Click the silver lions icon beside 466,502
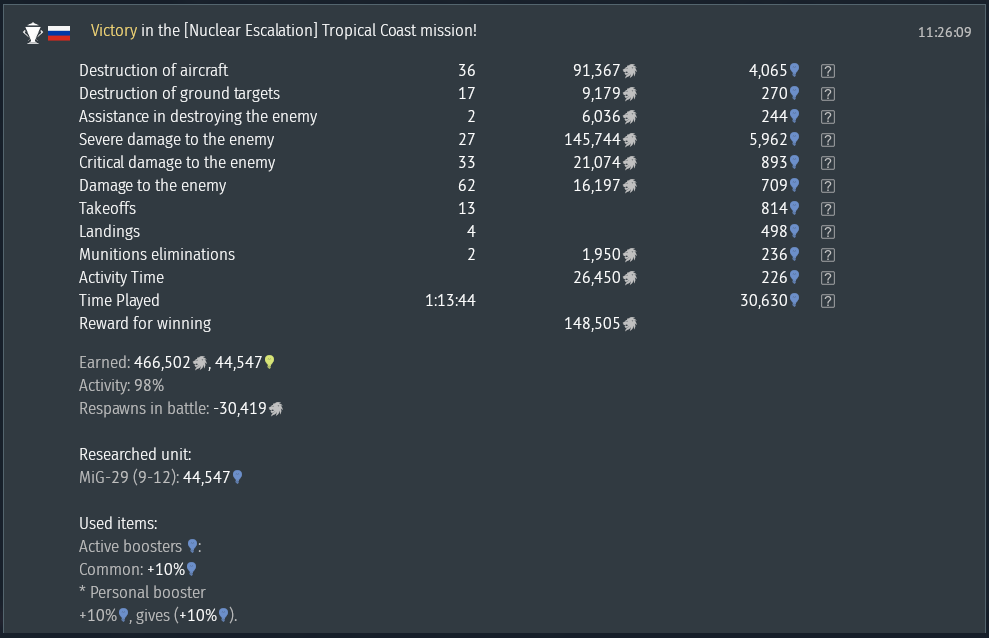989x638 pixels. tap(200, 362)
